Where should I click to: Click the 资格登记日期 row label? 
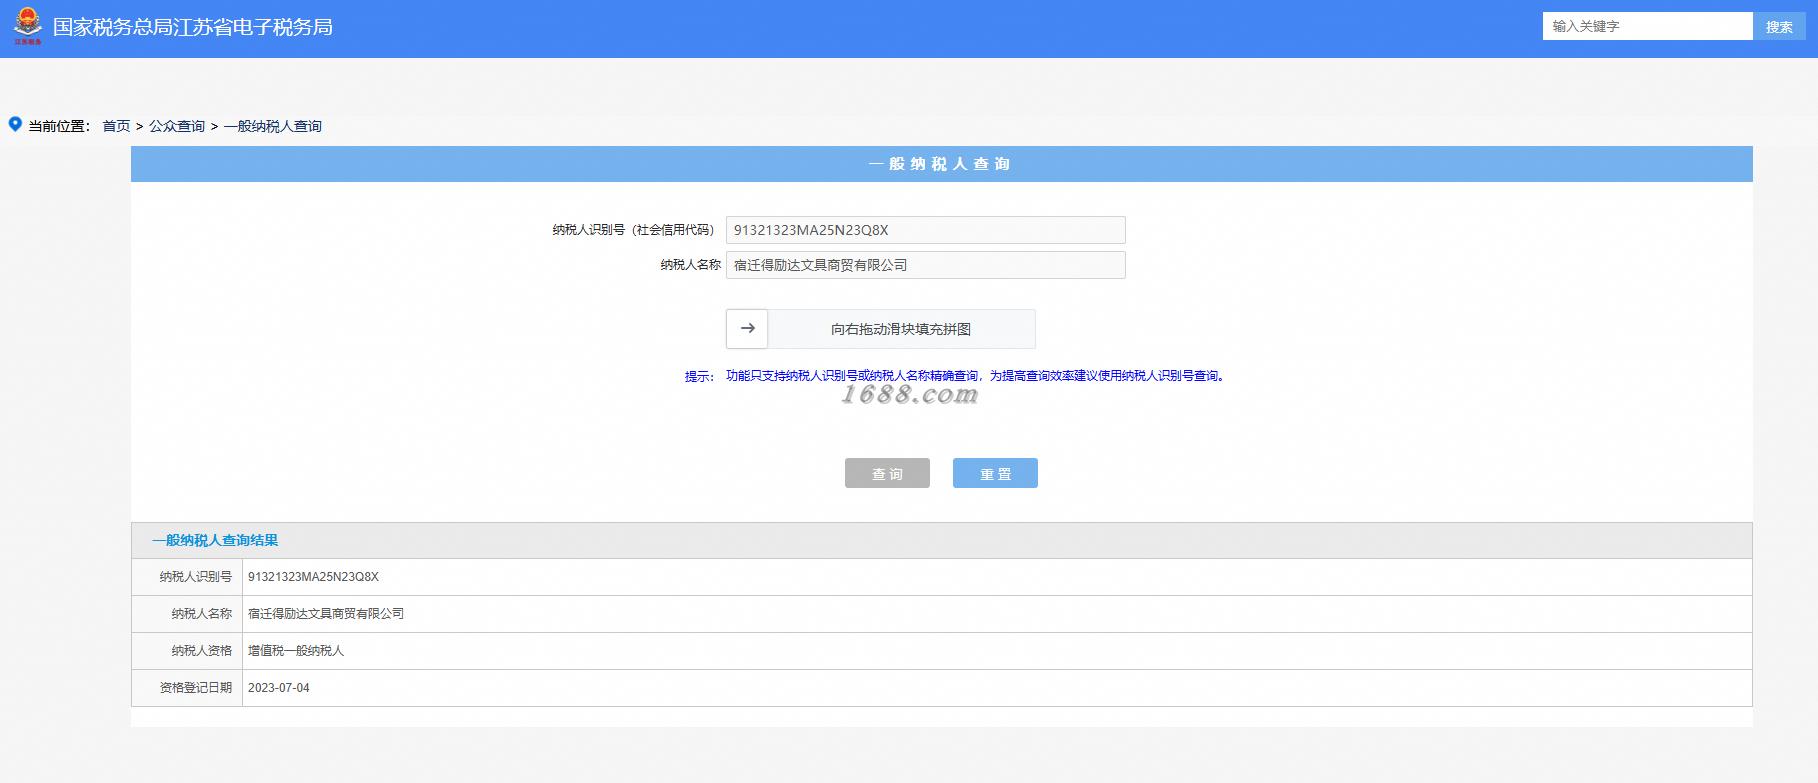click(x=195, y=688)
